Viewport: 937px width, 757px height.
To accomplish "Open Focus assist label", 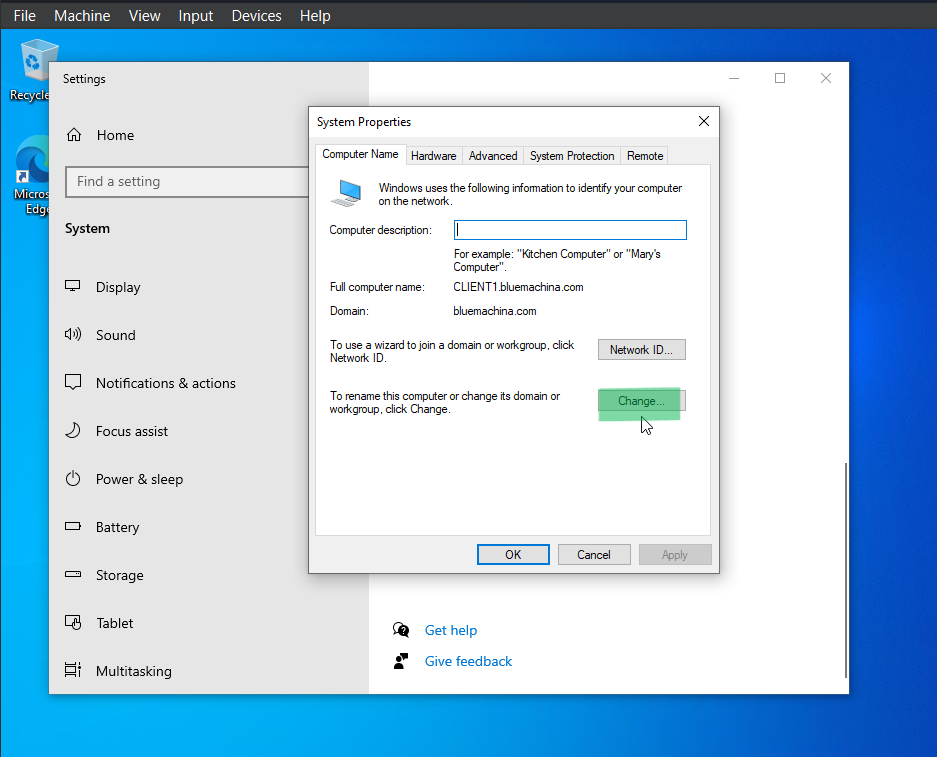I will (132, 431).
